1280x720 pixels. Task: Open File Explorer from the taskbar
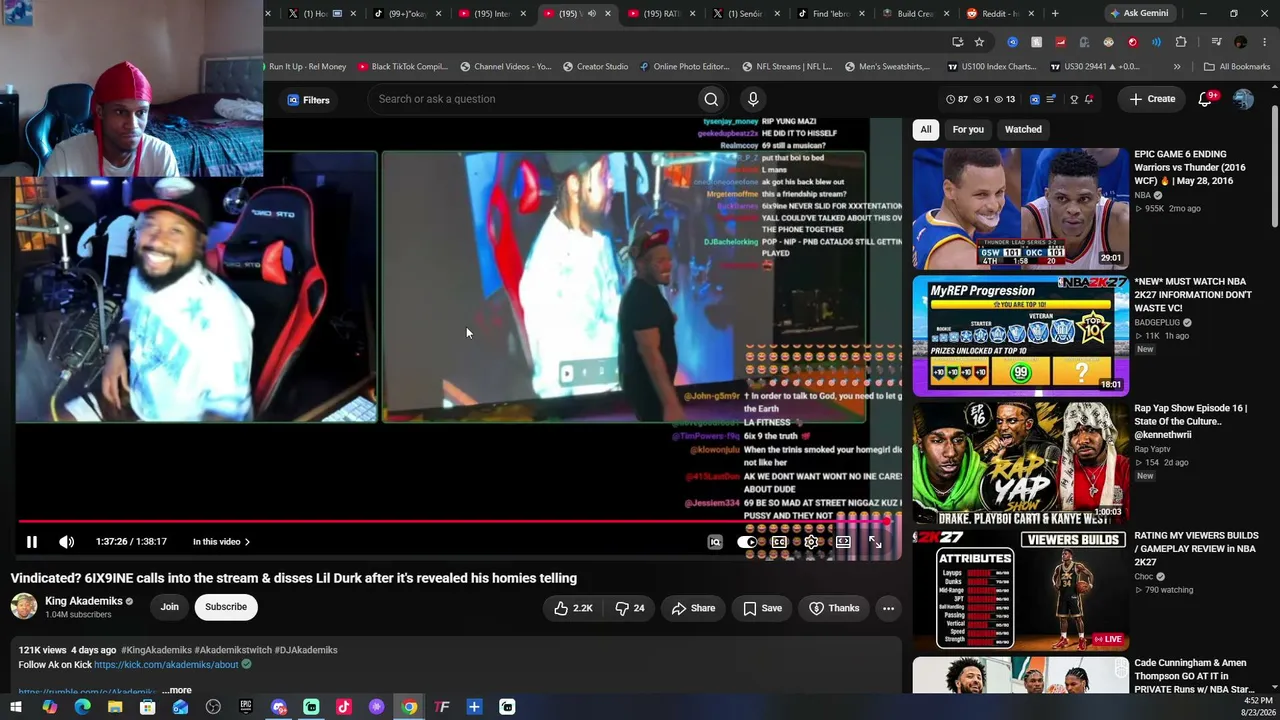pos(115,707)
